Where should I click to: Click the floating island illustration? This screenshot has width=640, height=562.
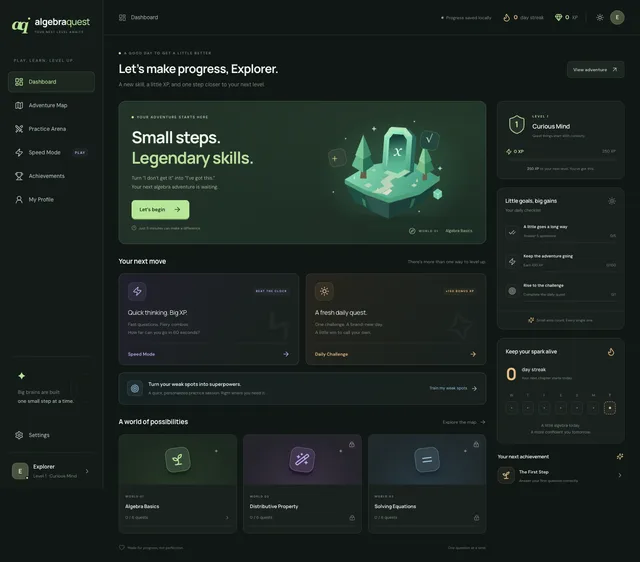[391, 171]
